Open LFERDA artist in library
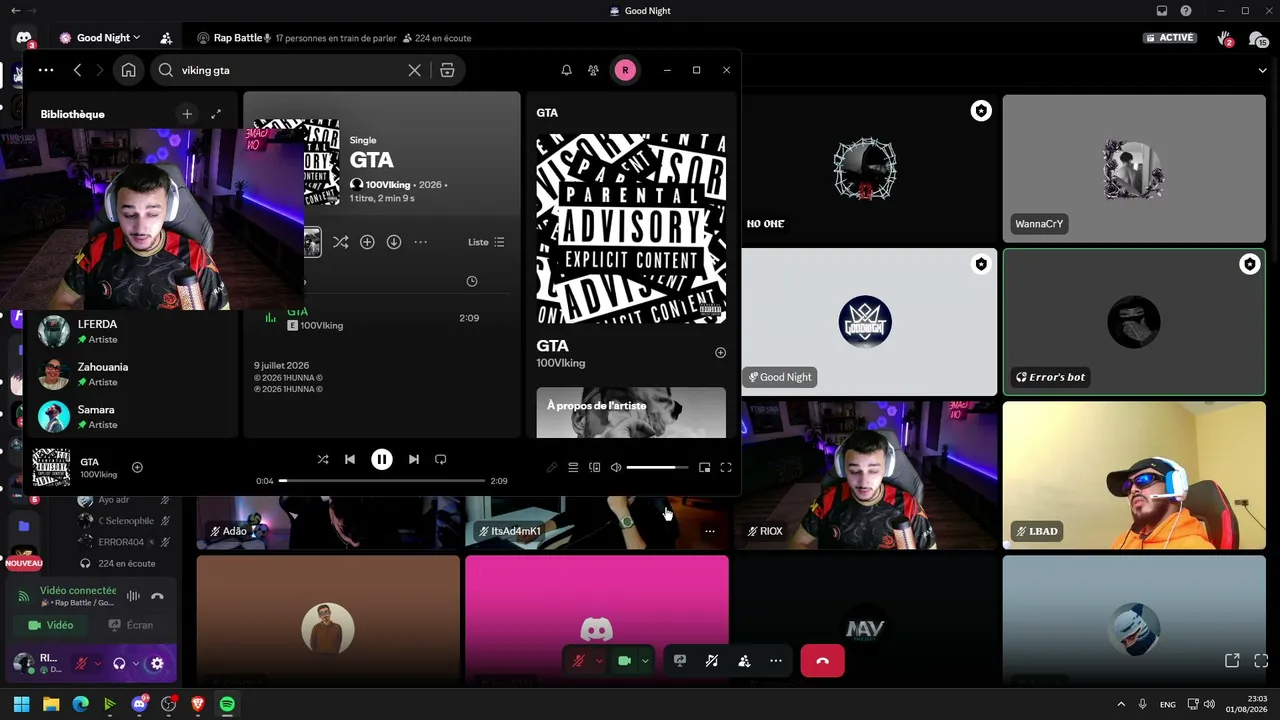This screenshot has height=720, width=1280. [x=131, y=331]
